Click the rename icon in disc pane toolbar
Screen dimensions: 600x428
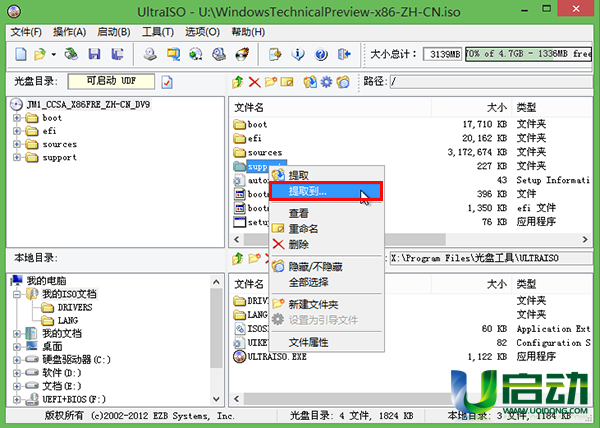pos(287,82)
